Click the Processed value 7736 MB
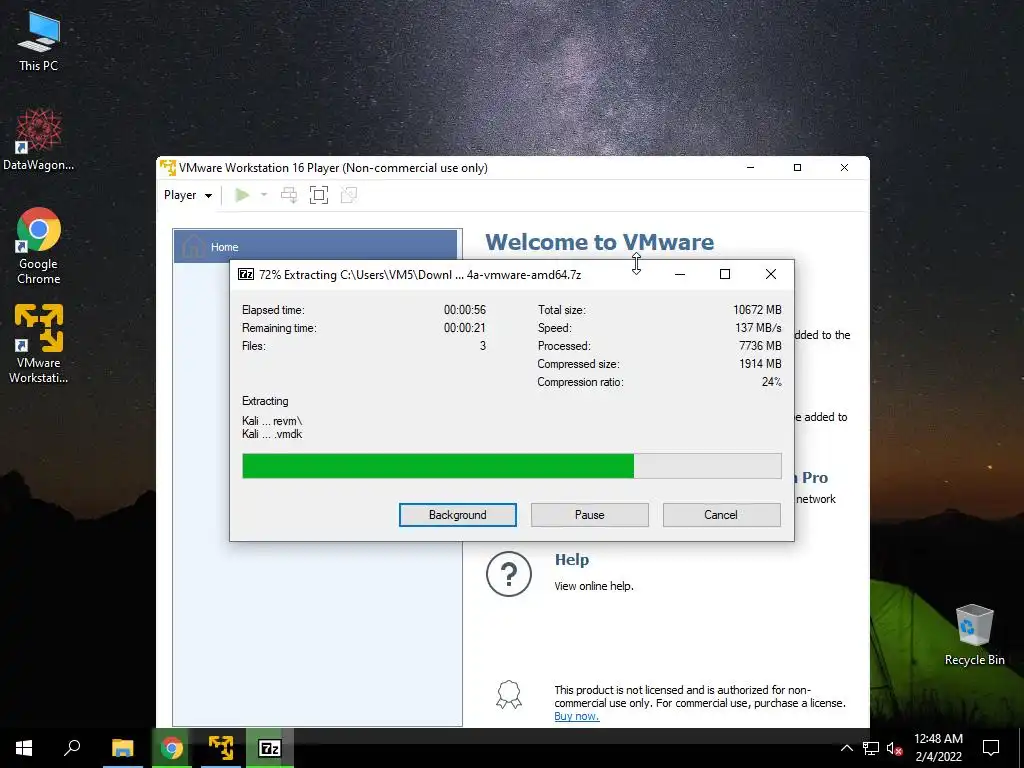 [x=760, y=345]
